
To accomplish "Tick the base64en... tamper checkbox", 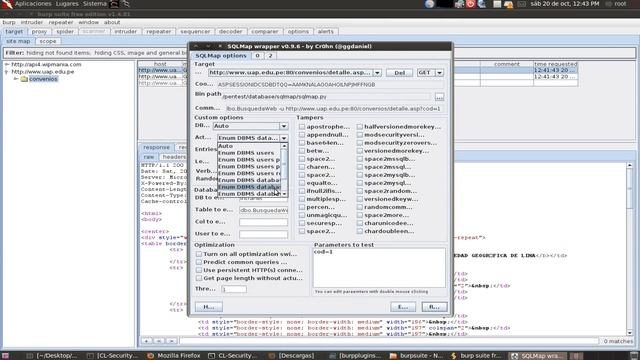I will click(302, 143).
